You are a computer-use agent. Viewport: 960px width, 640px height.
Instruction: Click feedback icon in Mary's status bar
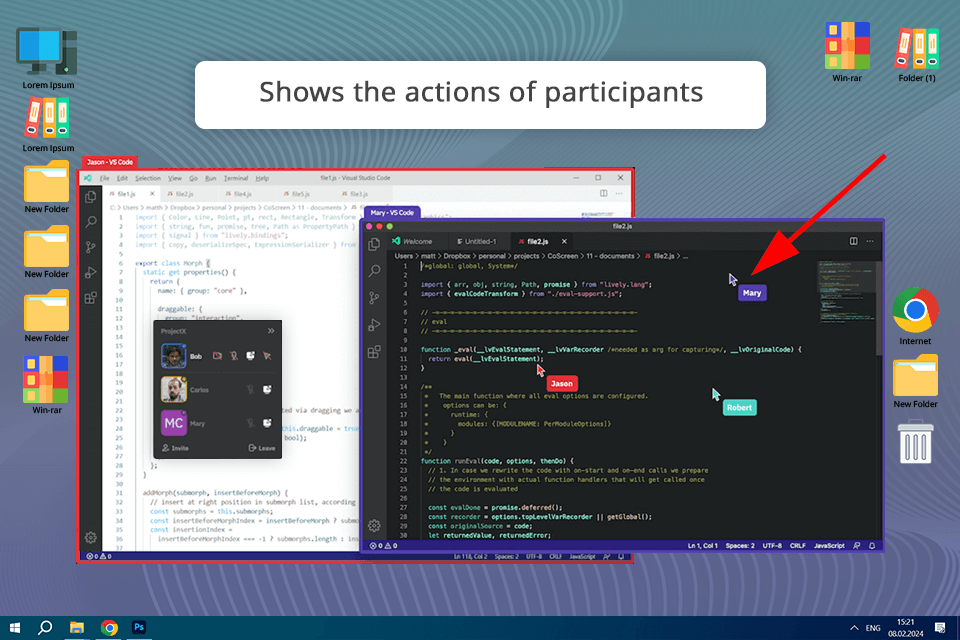pyautogui.click(x=857, y=546)
